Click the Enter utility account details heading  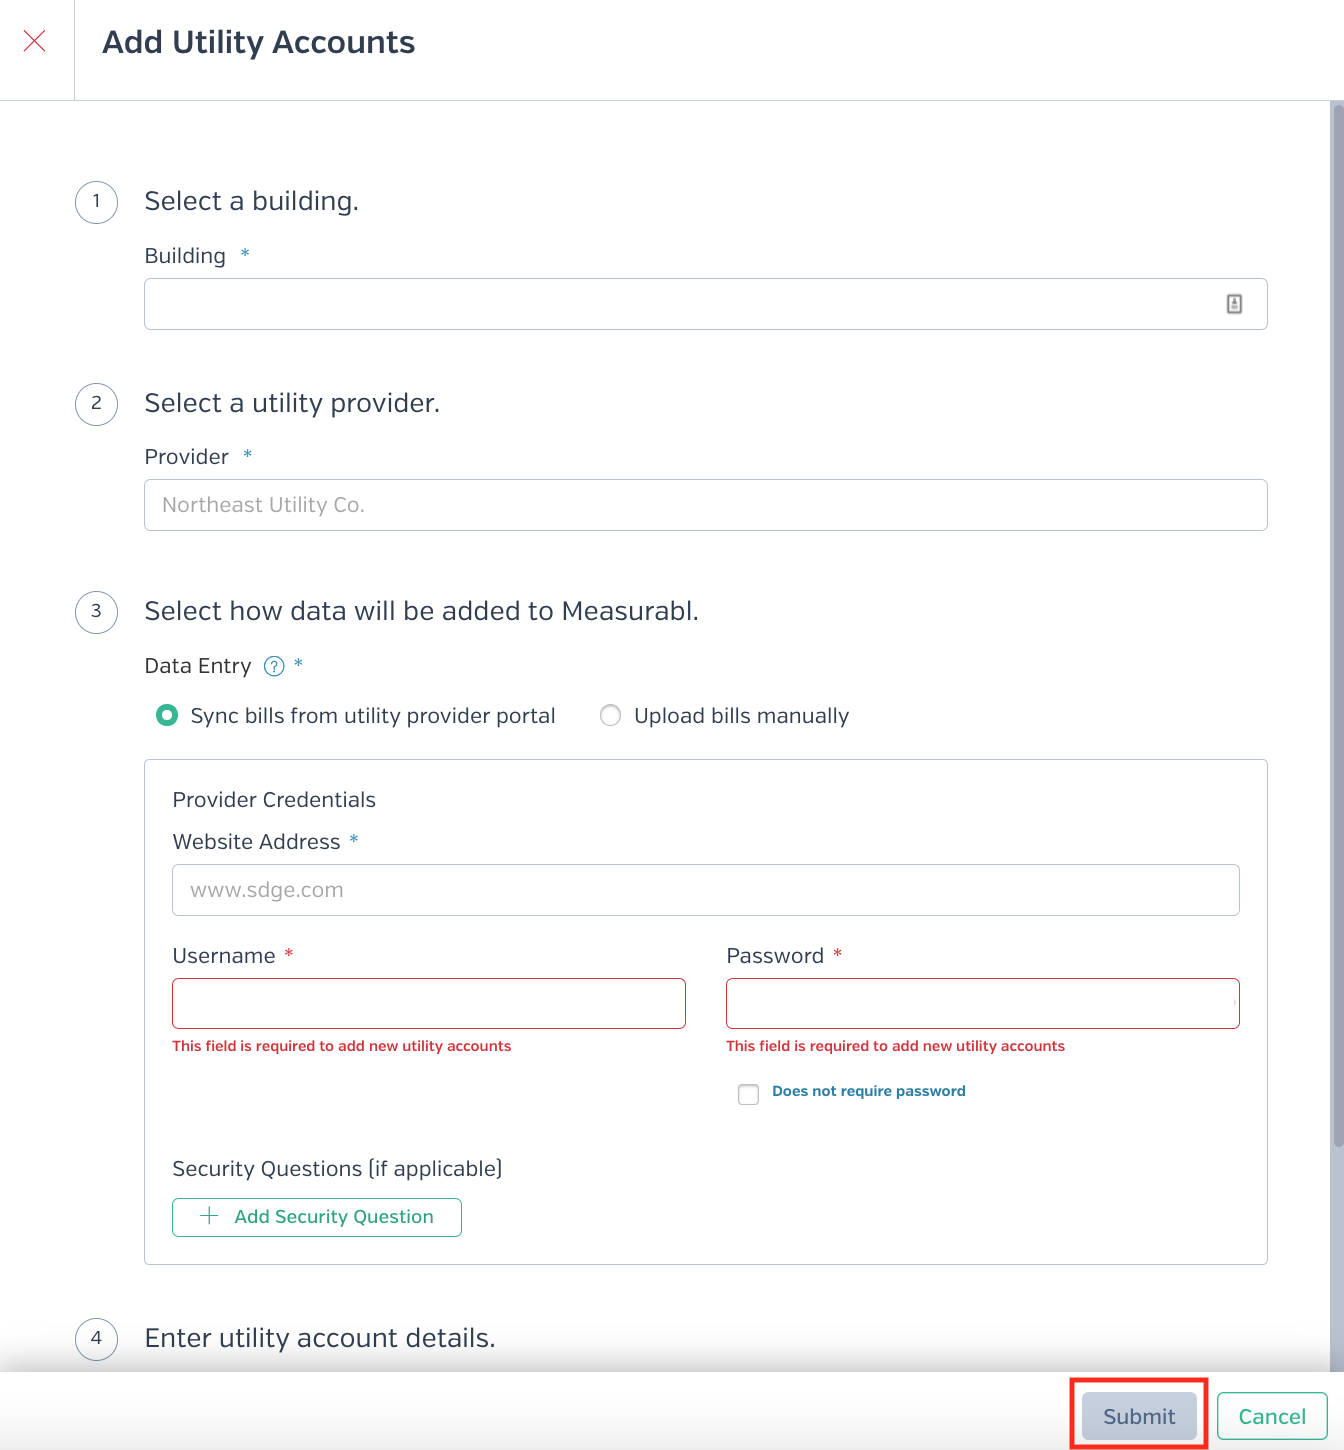click(x=320, y=1338)
